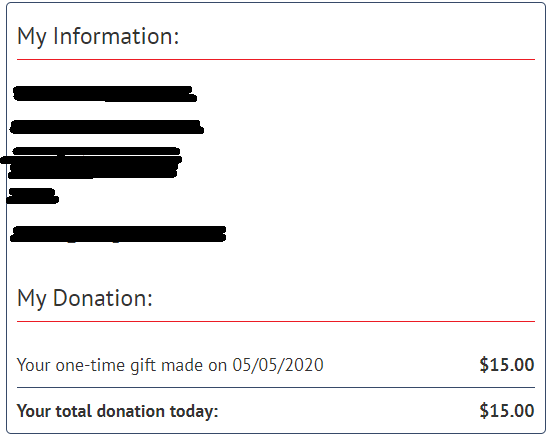Select the second blacked-out information line
The height and width of the screenshot is (438, 550).
coord(107,127)
